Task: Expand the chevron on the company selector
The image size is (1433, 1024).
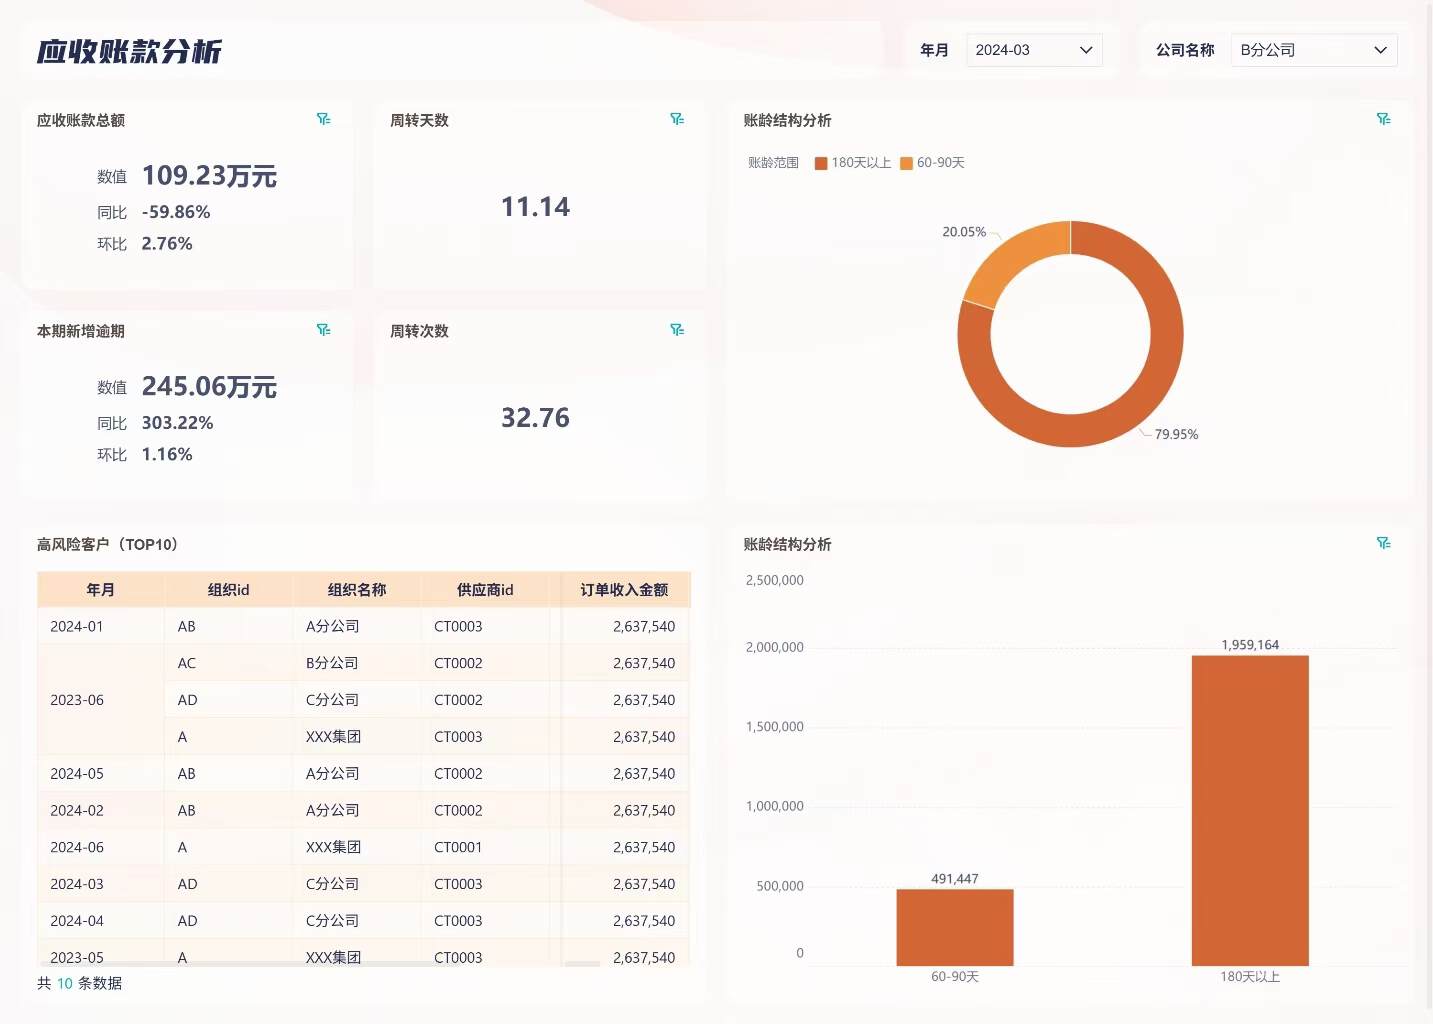Action: pos(1381,49)
